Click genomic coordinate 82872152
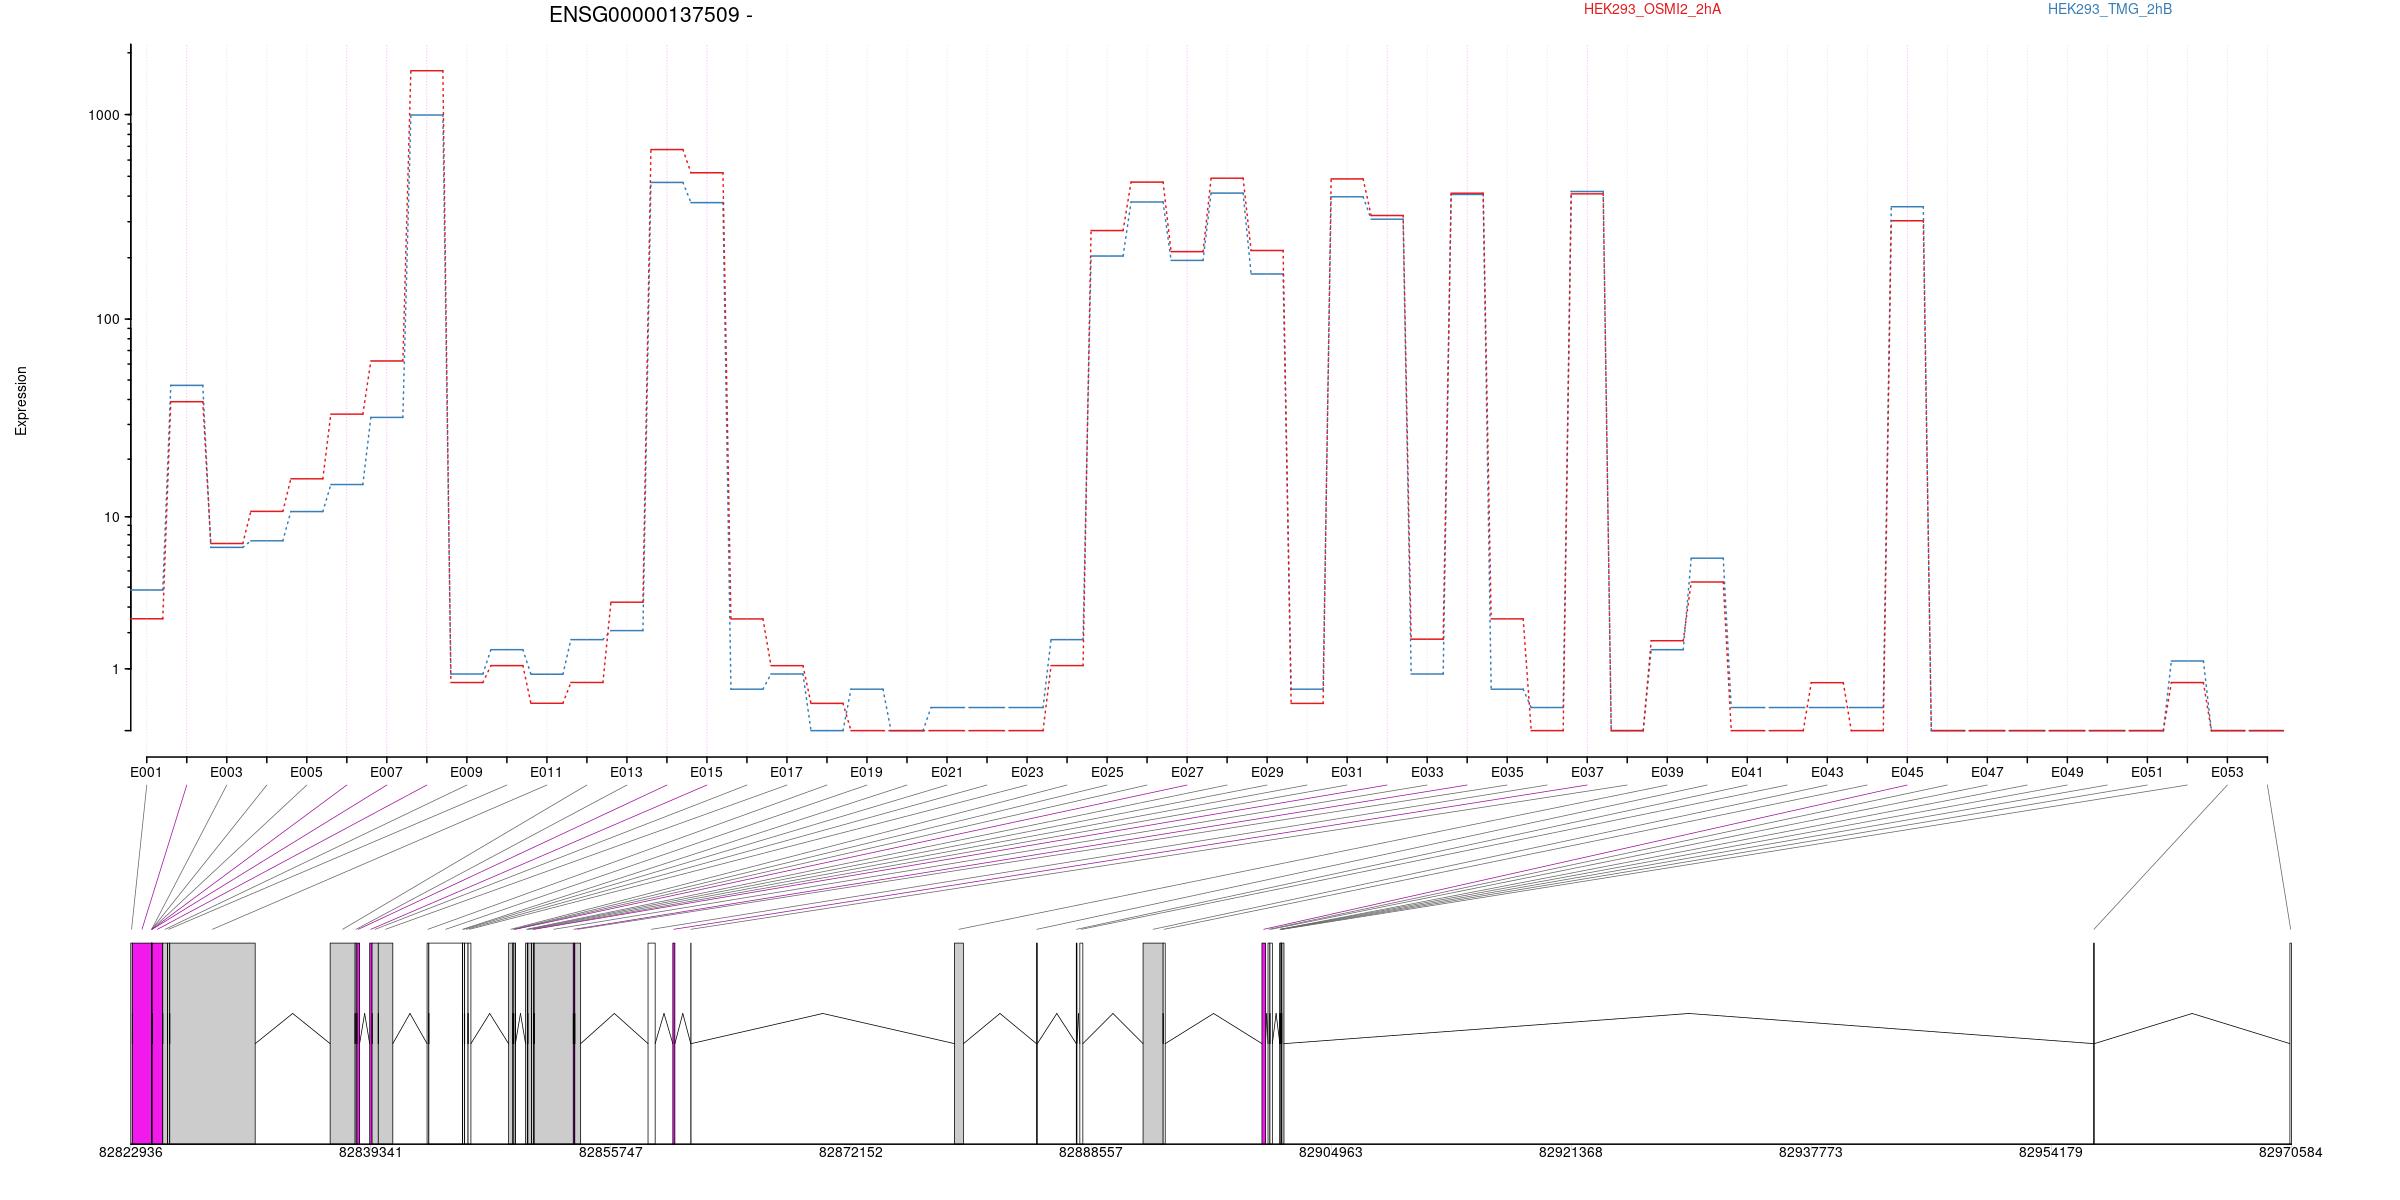 (851, 1152)
